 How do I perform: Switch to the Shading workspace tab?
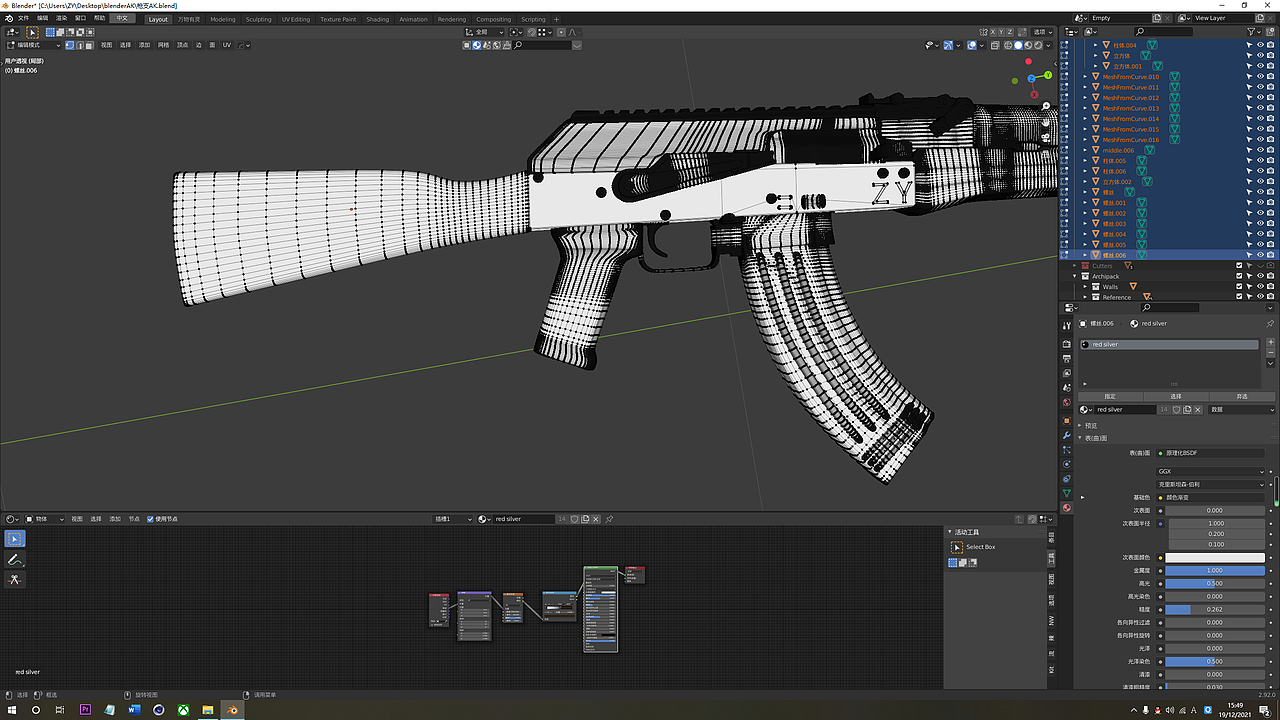(378, 18)
